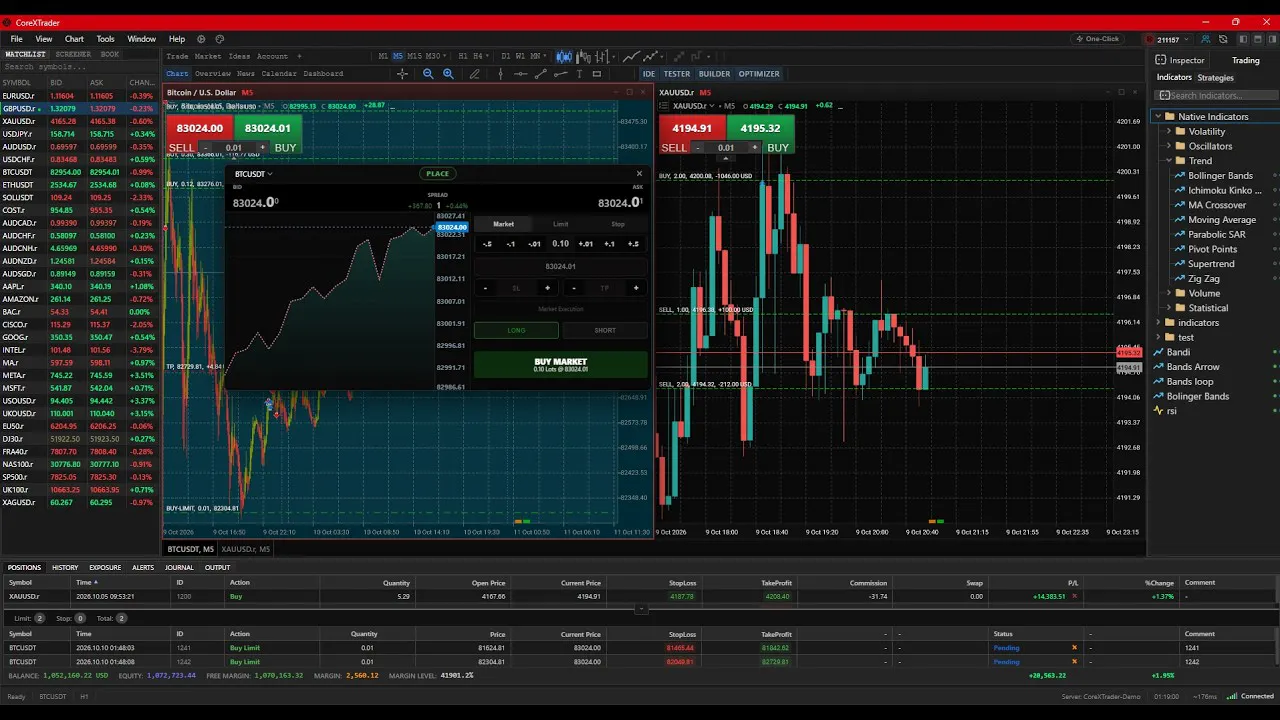Select LONG direction in order ticket
The image size is (1280, 720).
(x=516, y=330)
